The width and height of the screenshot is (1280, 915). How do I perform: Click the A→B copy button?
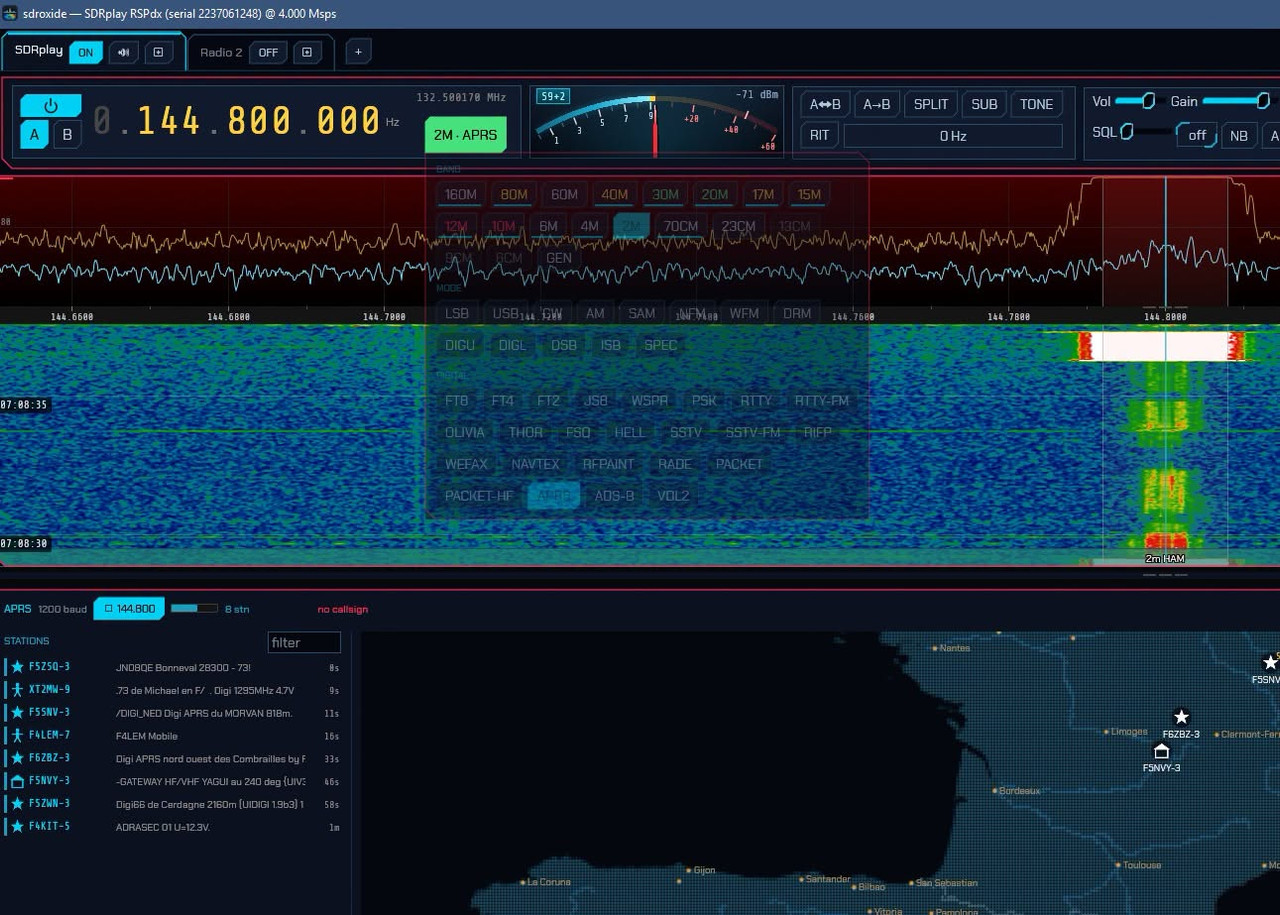click(x=877, y=104)
